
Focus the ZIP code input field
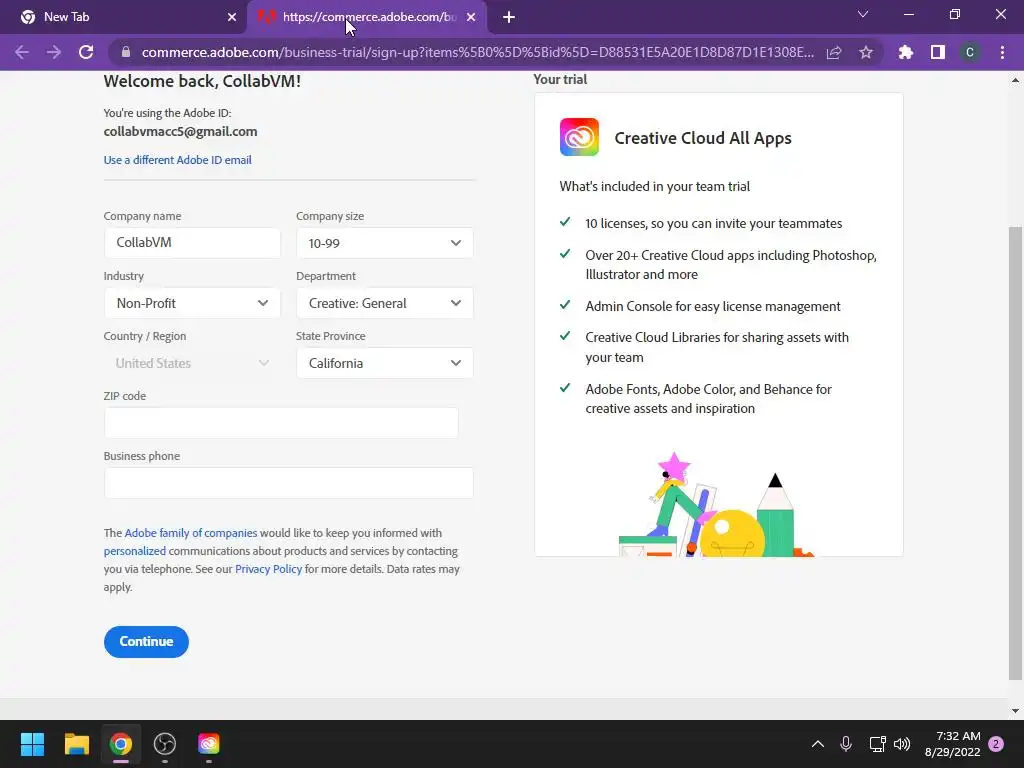(x=281, y=423)
